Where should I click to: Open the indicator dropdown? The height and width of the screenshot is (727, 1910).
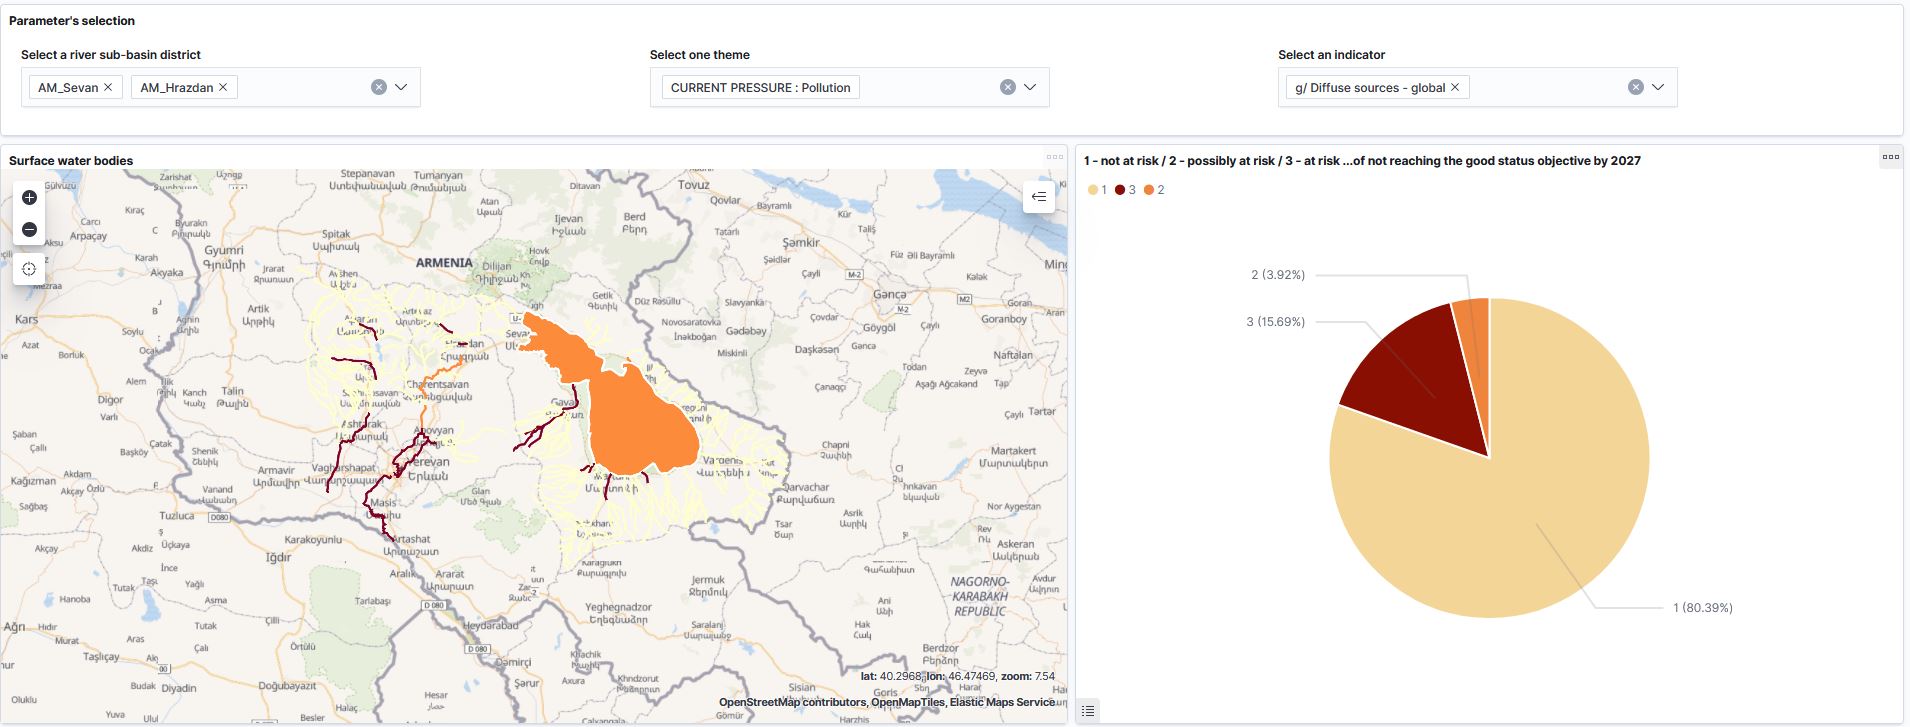pos(1658,87)
